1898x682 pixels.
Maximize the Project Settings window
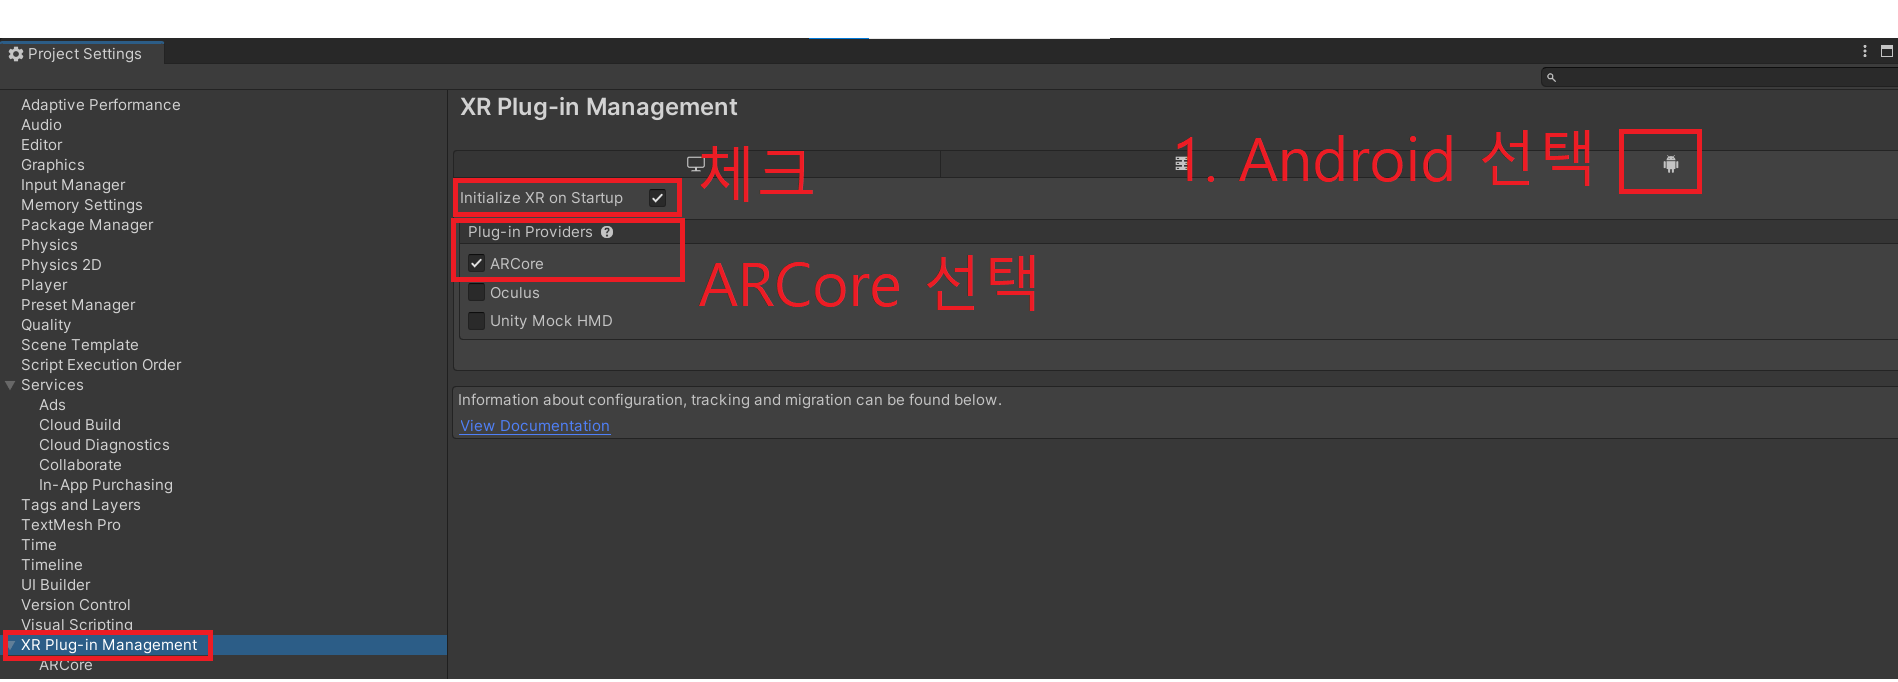(x=1887, y=51)
